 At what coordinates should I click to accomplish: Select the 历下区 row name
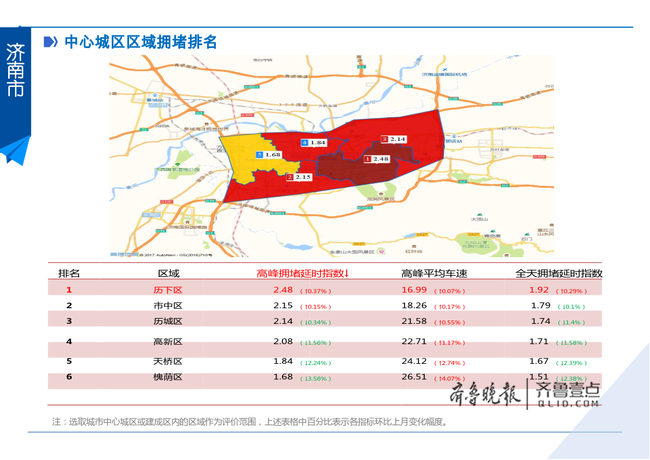(x=168, y=290)
